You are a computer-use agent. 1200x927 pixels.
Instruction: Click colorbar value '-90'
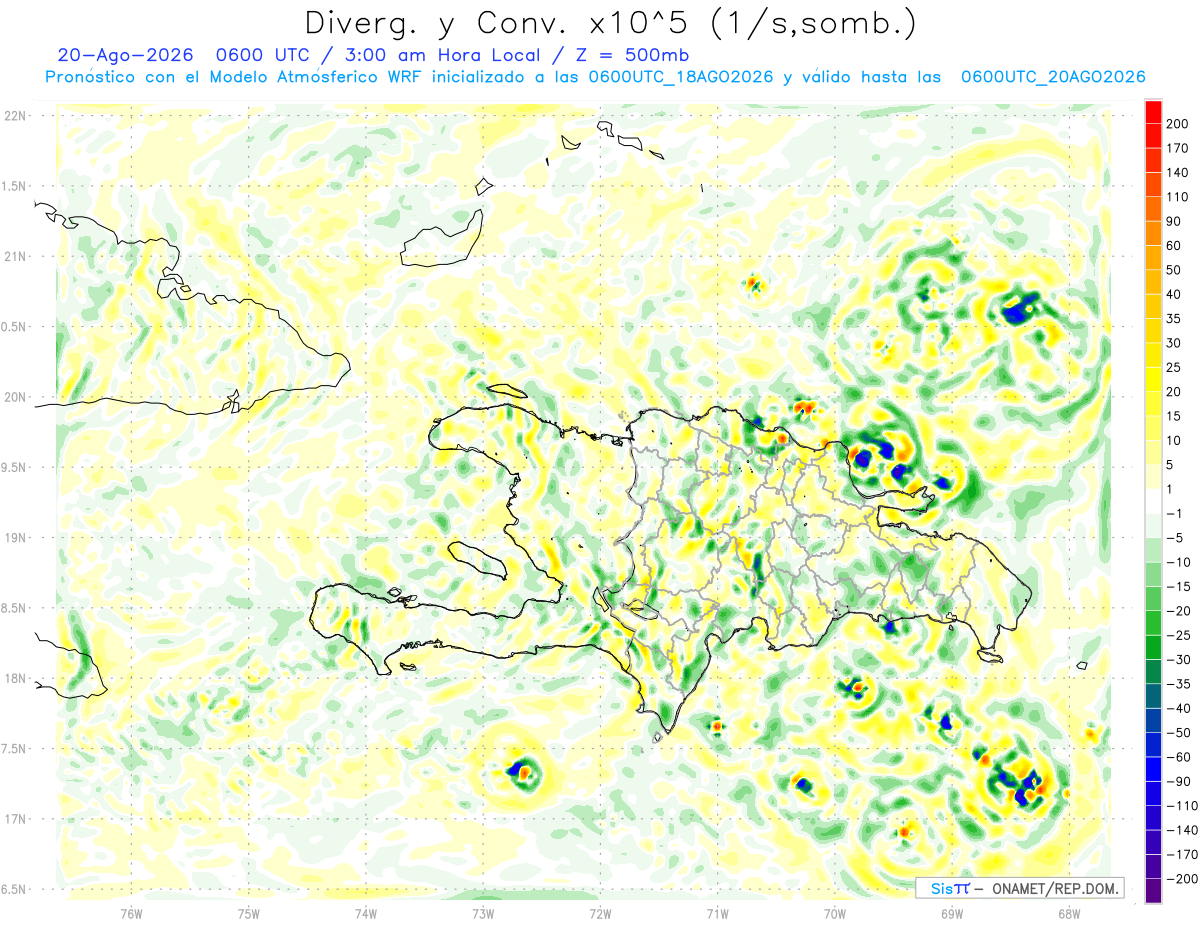tap(1177, 781)
